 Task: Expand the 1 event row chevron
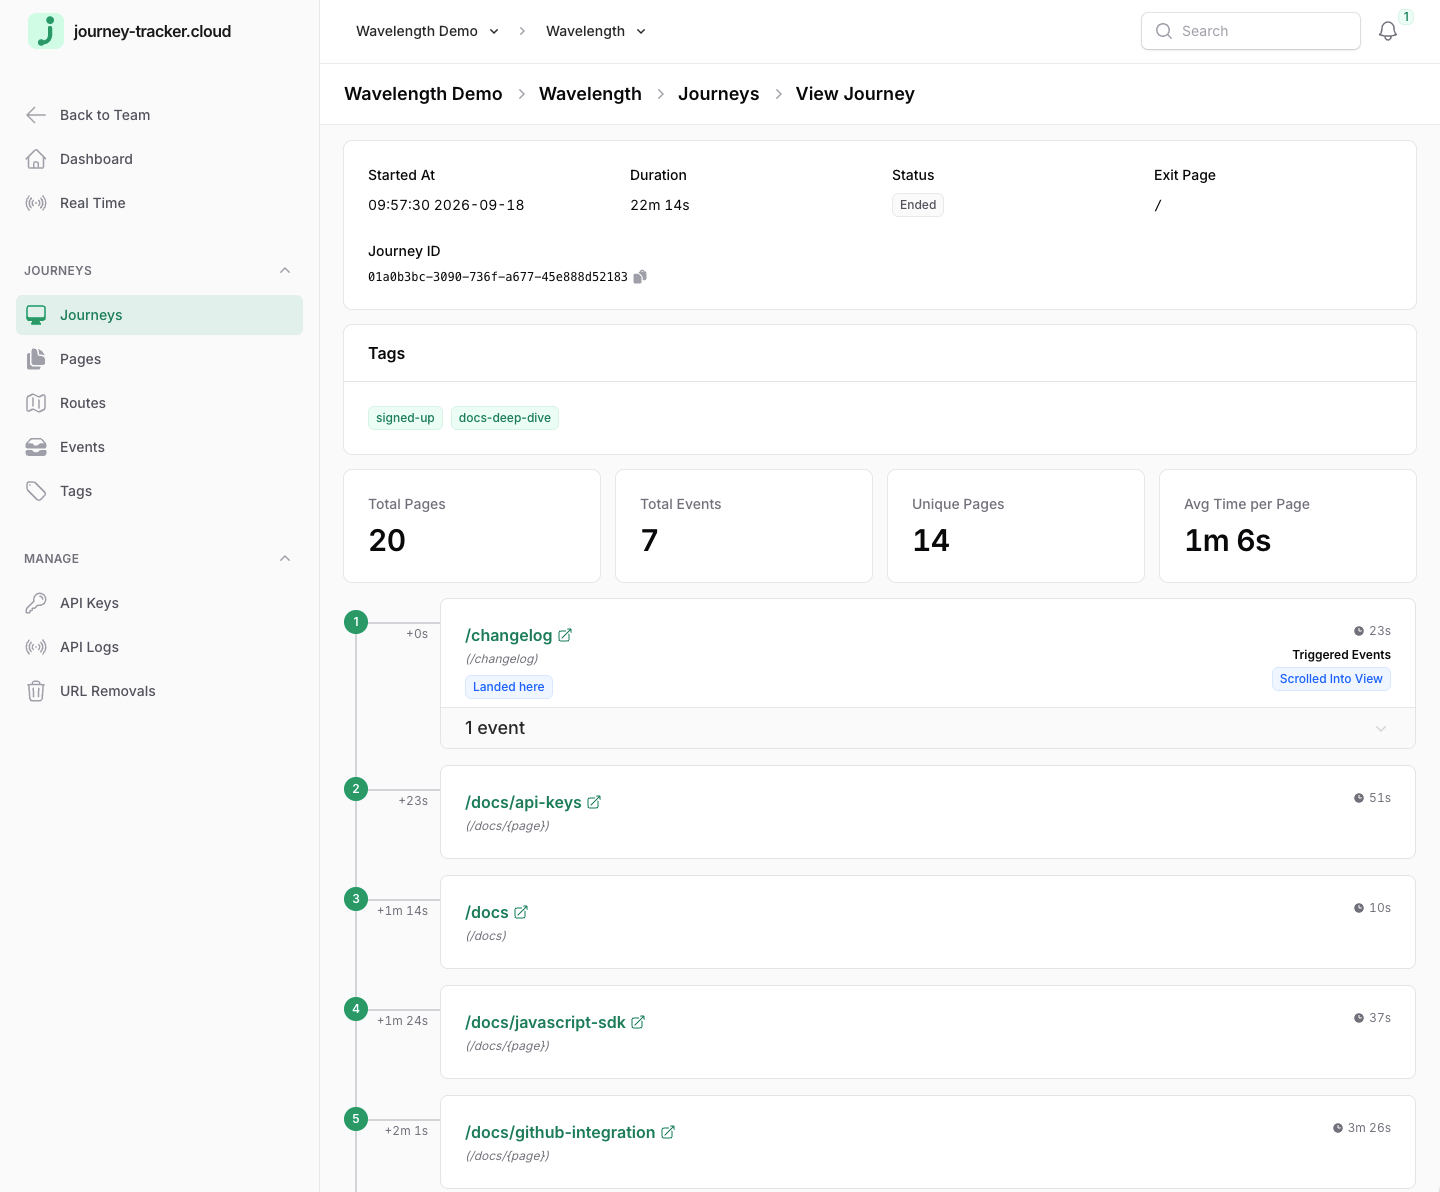coord(1381,728)
